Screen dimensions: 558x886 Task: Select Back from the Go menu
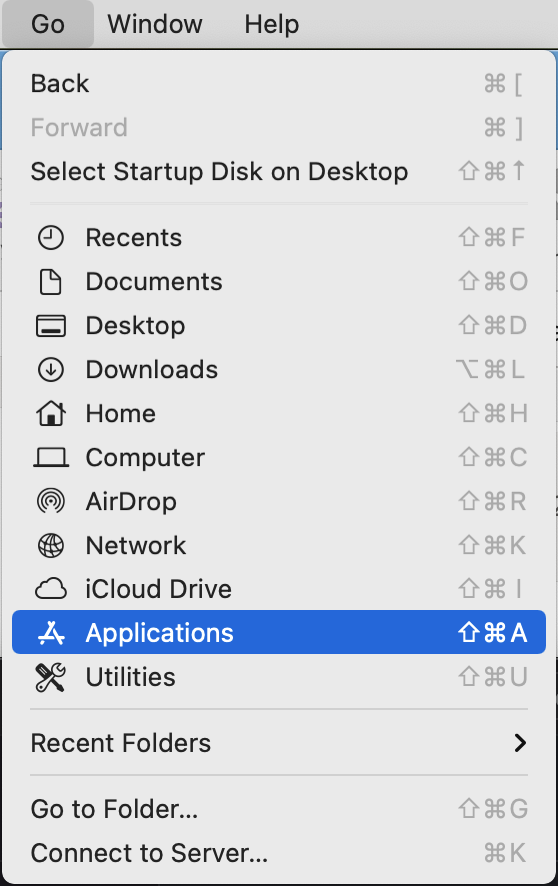(x=279, y=84)
